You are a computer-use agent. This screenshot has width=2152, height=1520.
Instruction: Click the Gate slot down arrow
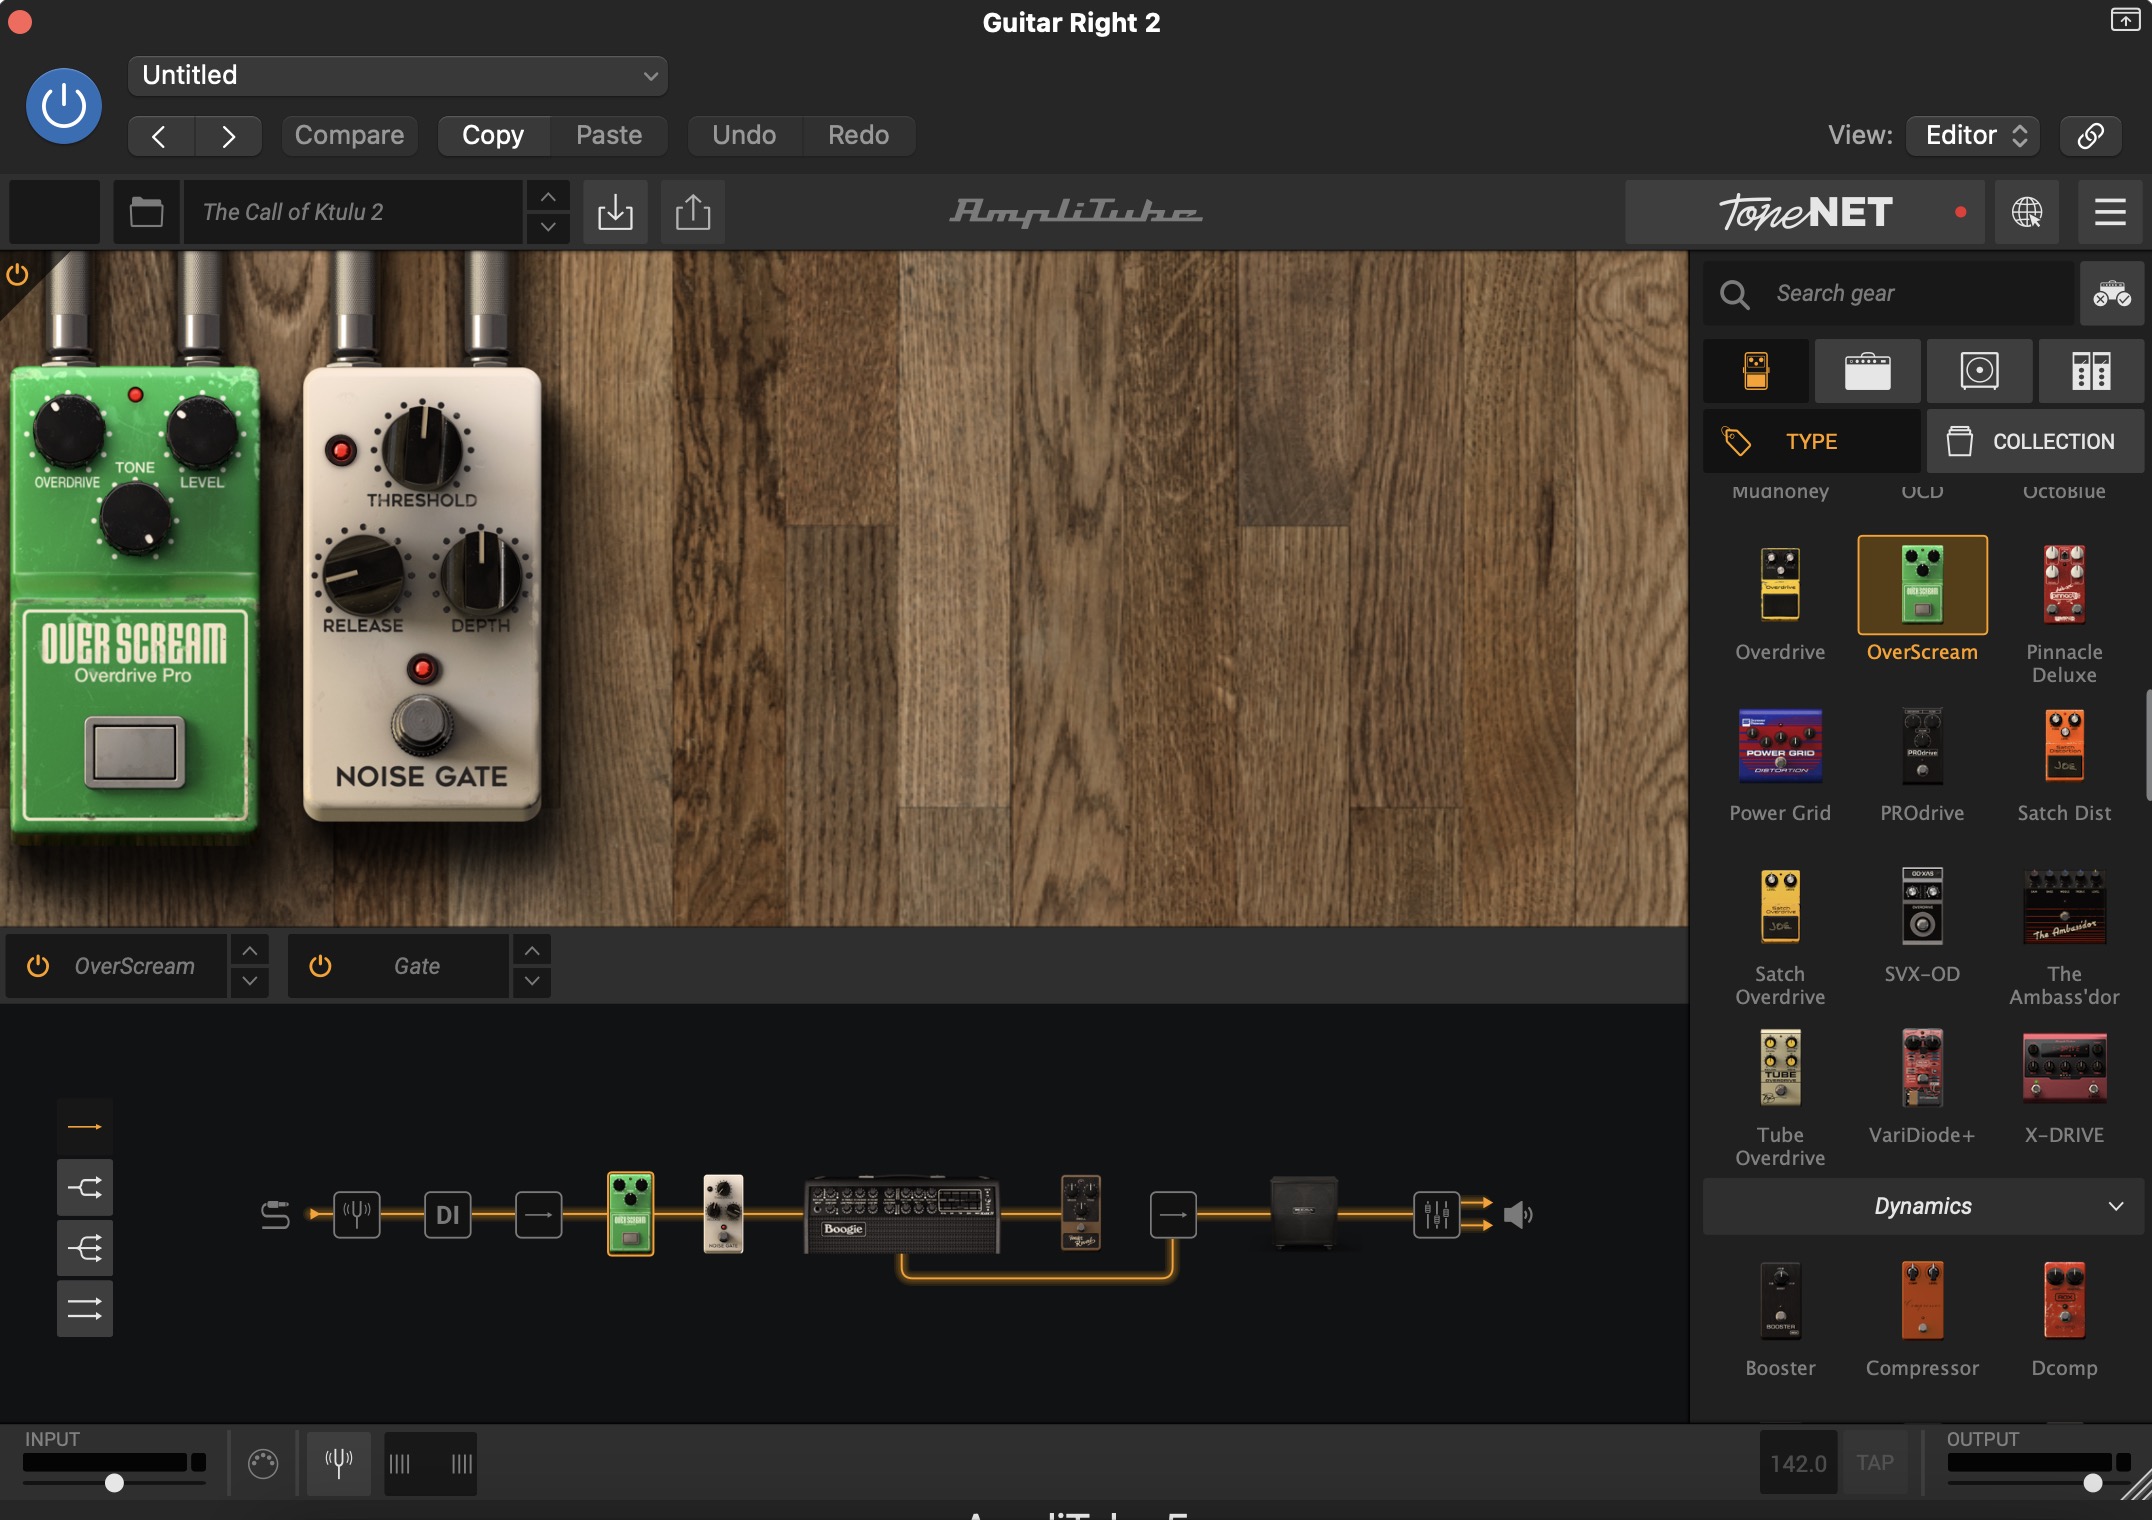point(532,982)
